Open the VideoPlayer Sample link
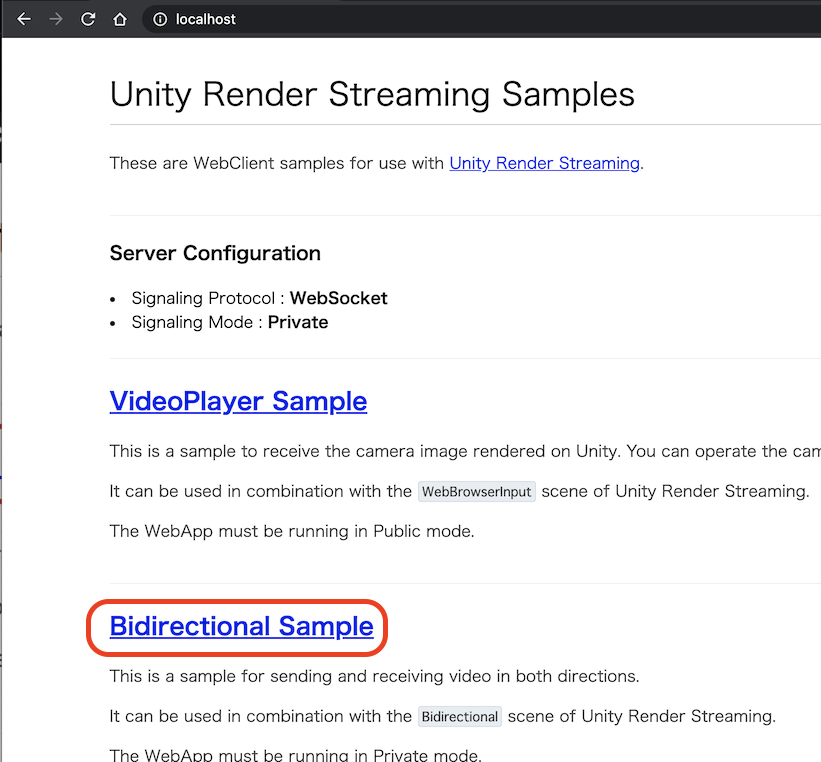821x762 pixels. 238,401
